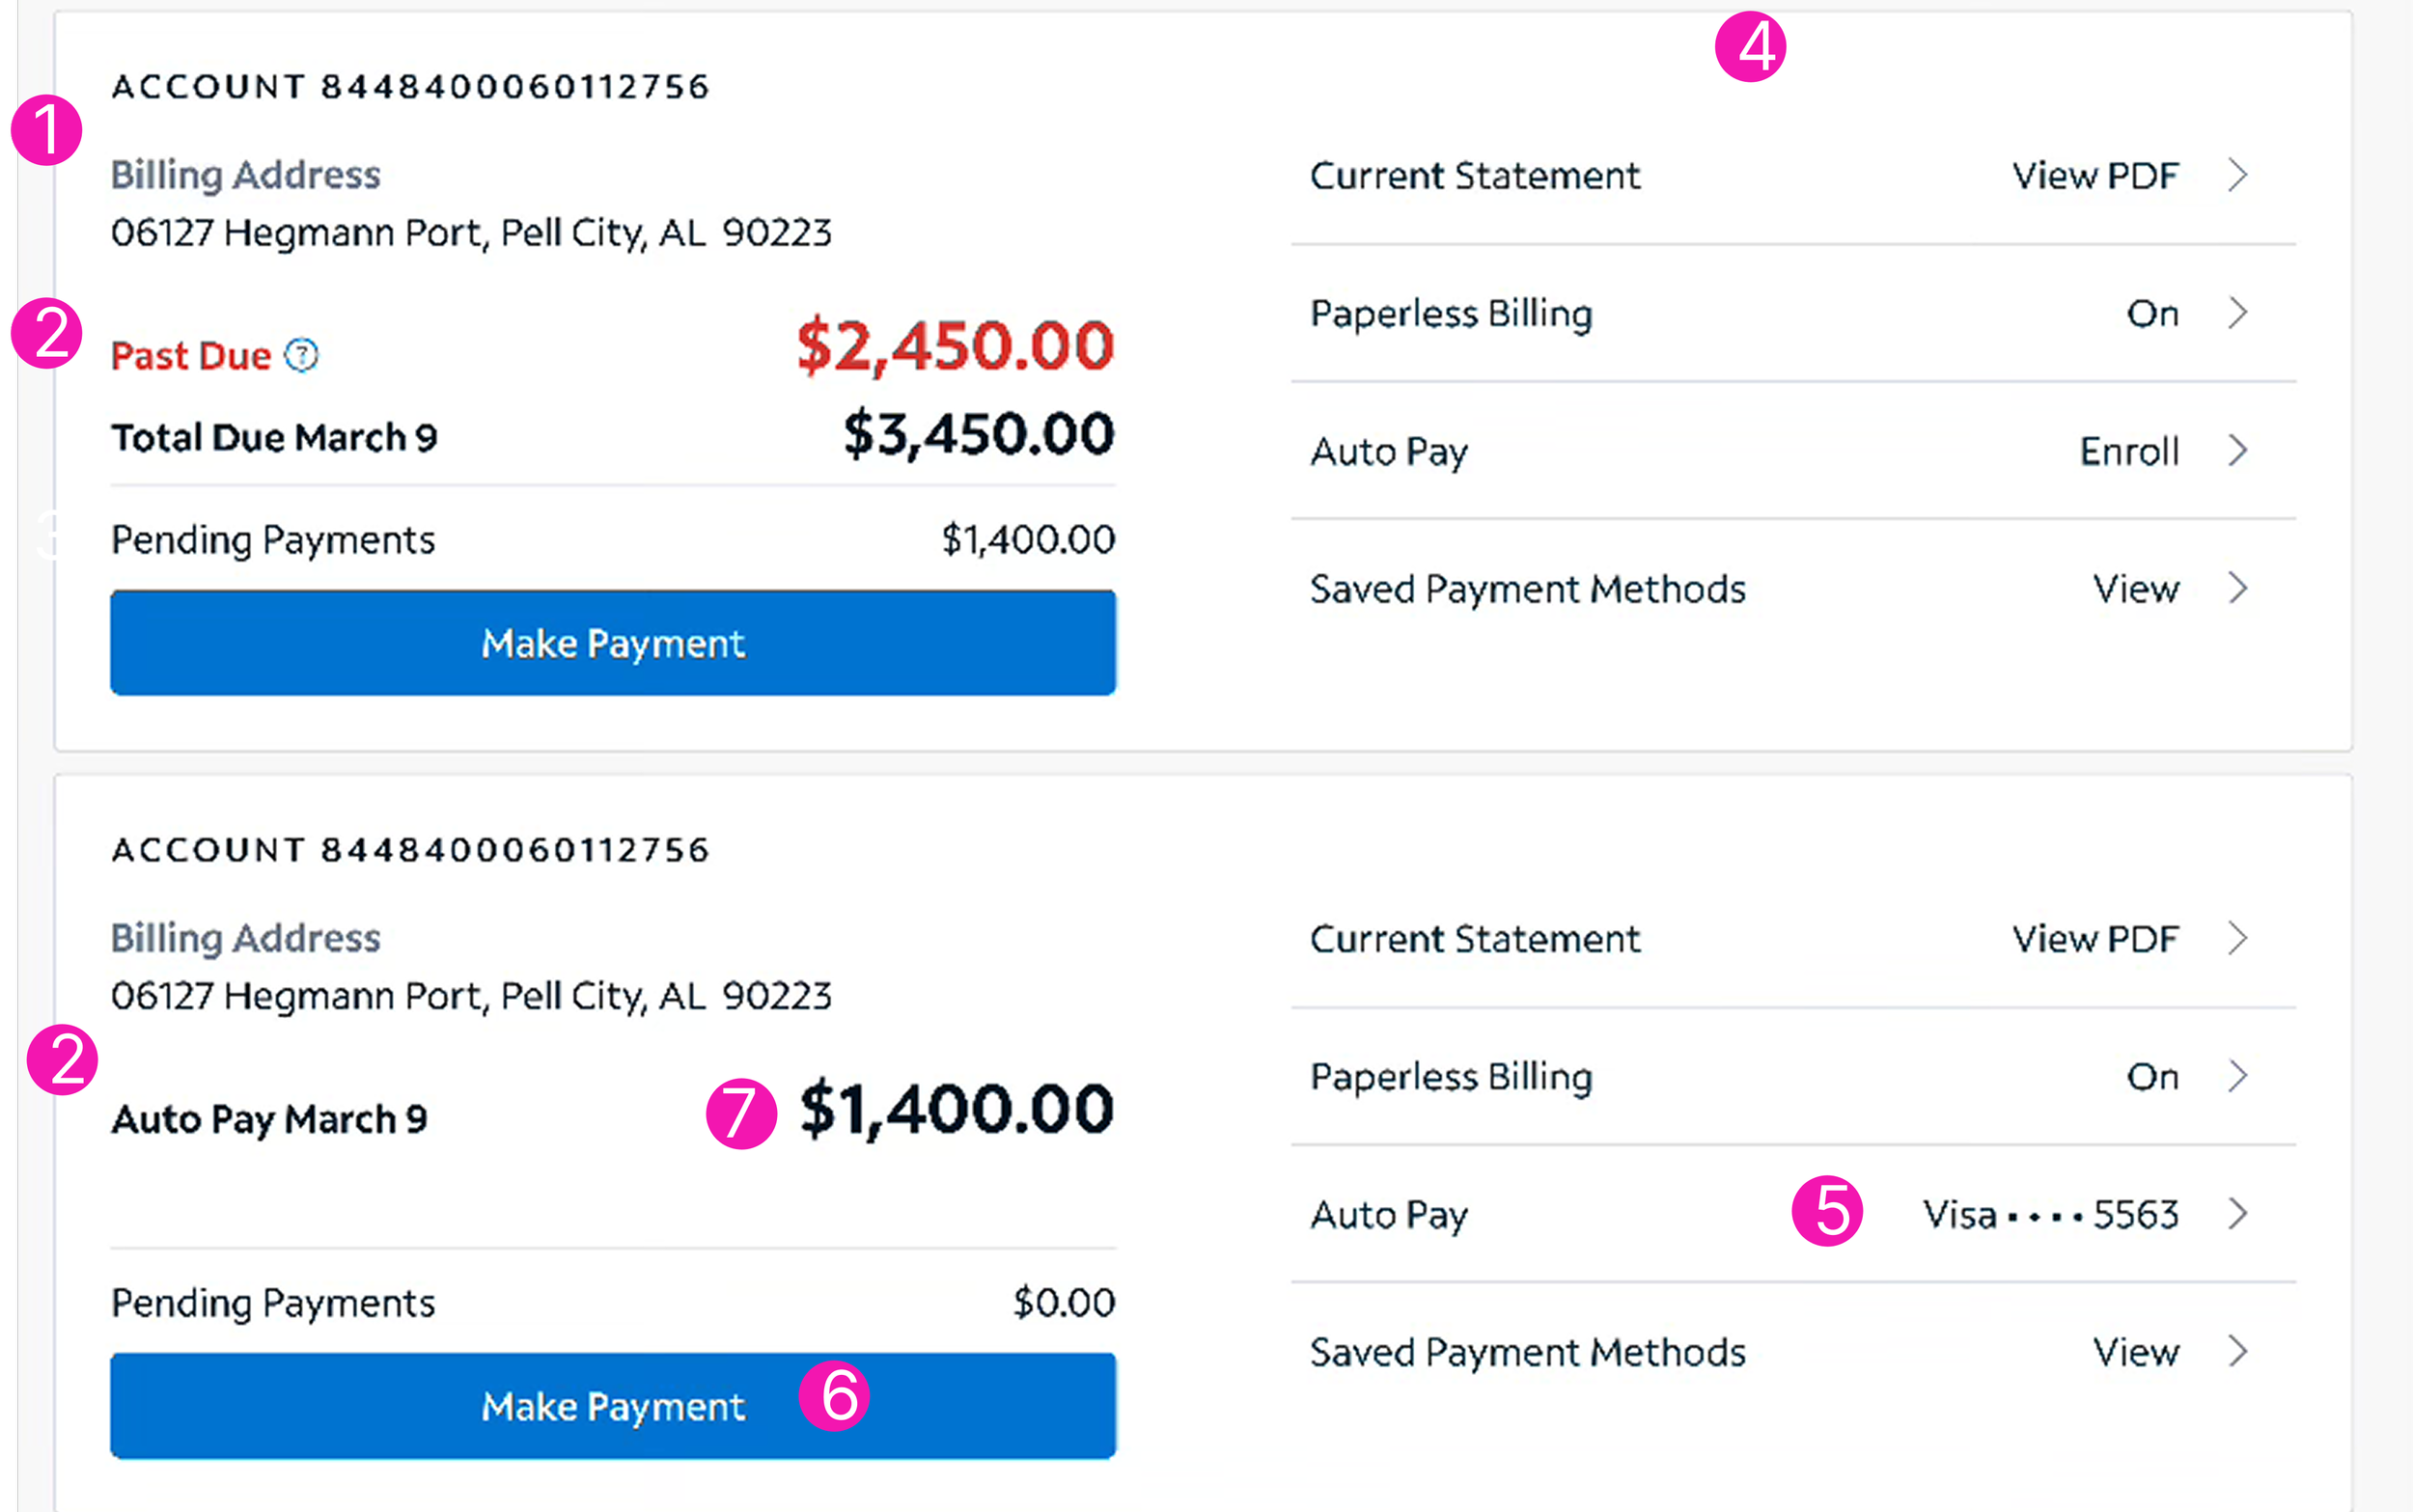This screenshot has height=1512, width=2413.
Task: Open Paperless Billing setting in second account
Action: click(1793, 1076)
